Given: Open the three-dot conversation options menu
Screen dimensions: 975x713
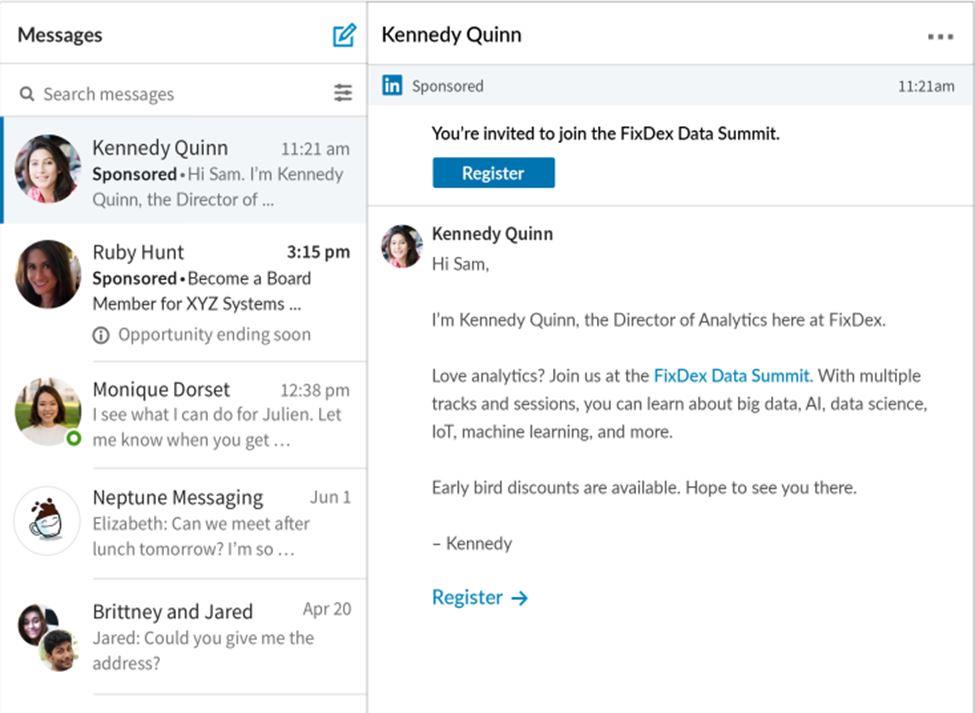Looking at the screenshot, I should point(940,36).
